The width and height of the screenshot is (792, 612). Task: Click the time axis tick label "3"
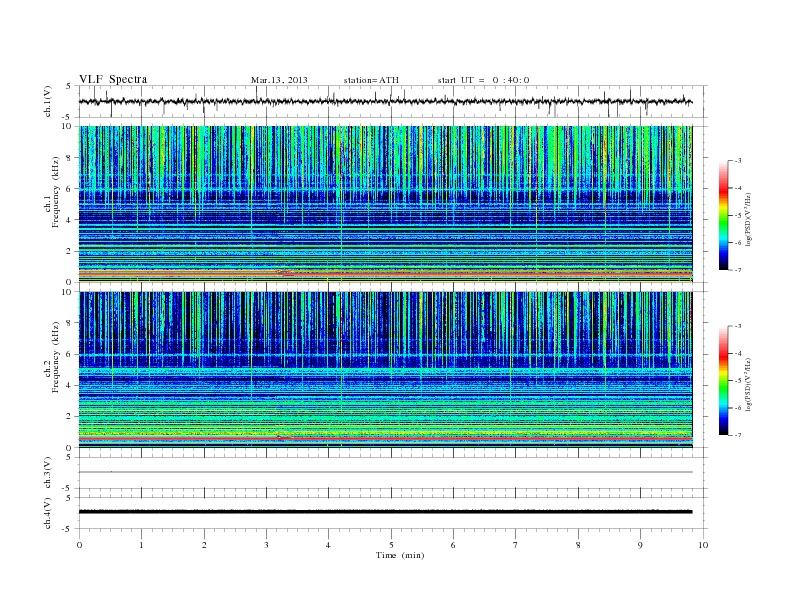266,545
